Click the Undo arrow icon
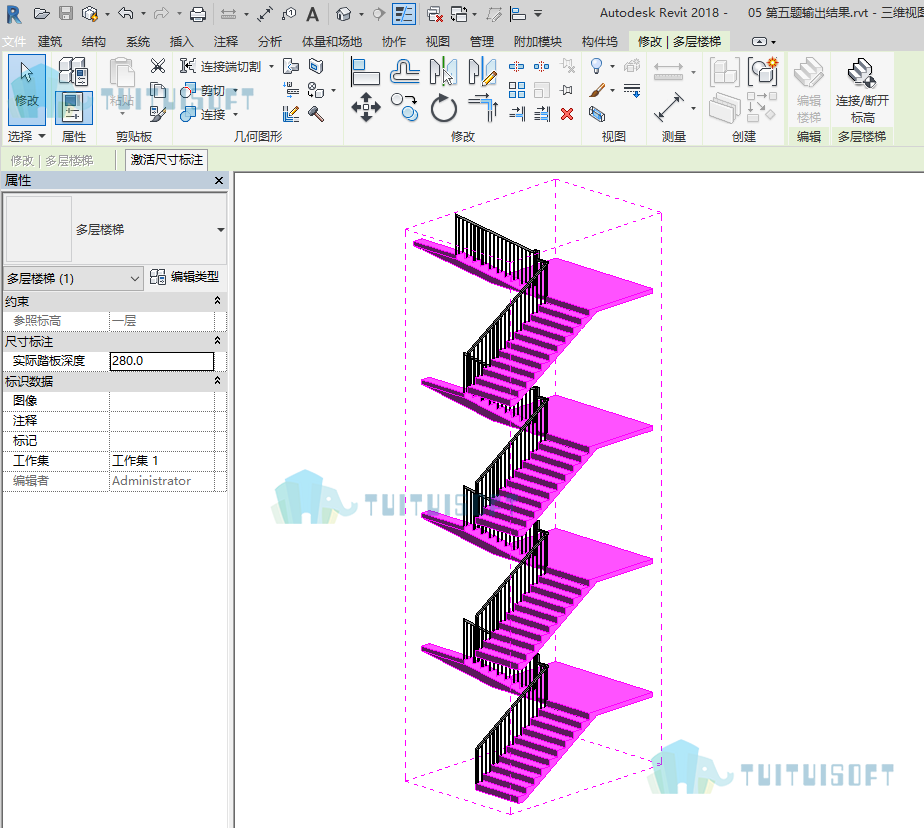924x828 pixels. coord(125,14)
